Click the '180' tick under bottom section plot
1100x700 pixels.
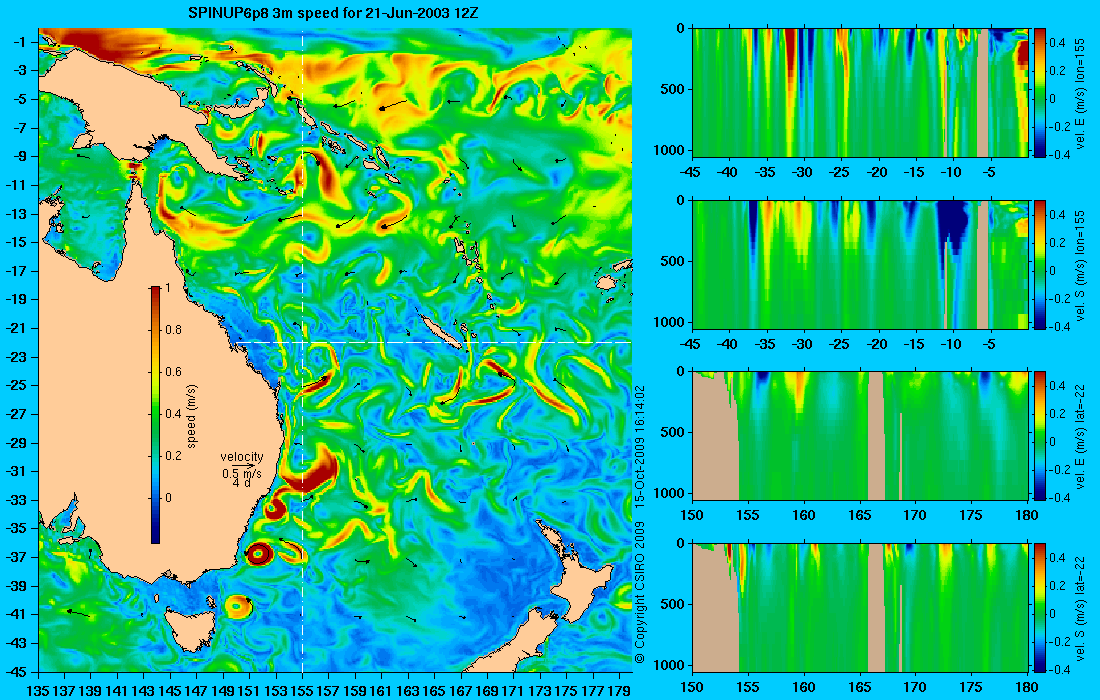pos(1027,687)
